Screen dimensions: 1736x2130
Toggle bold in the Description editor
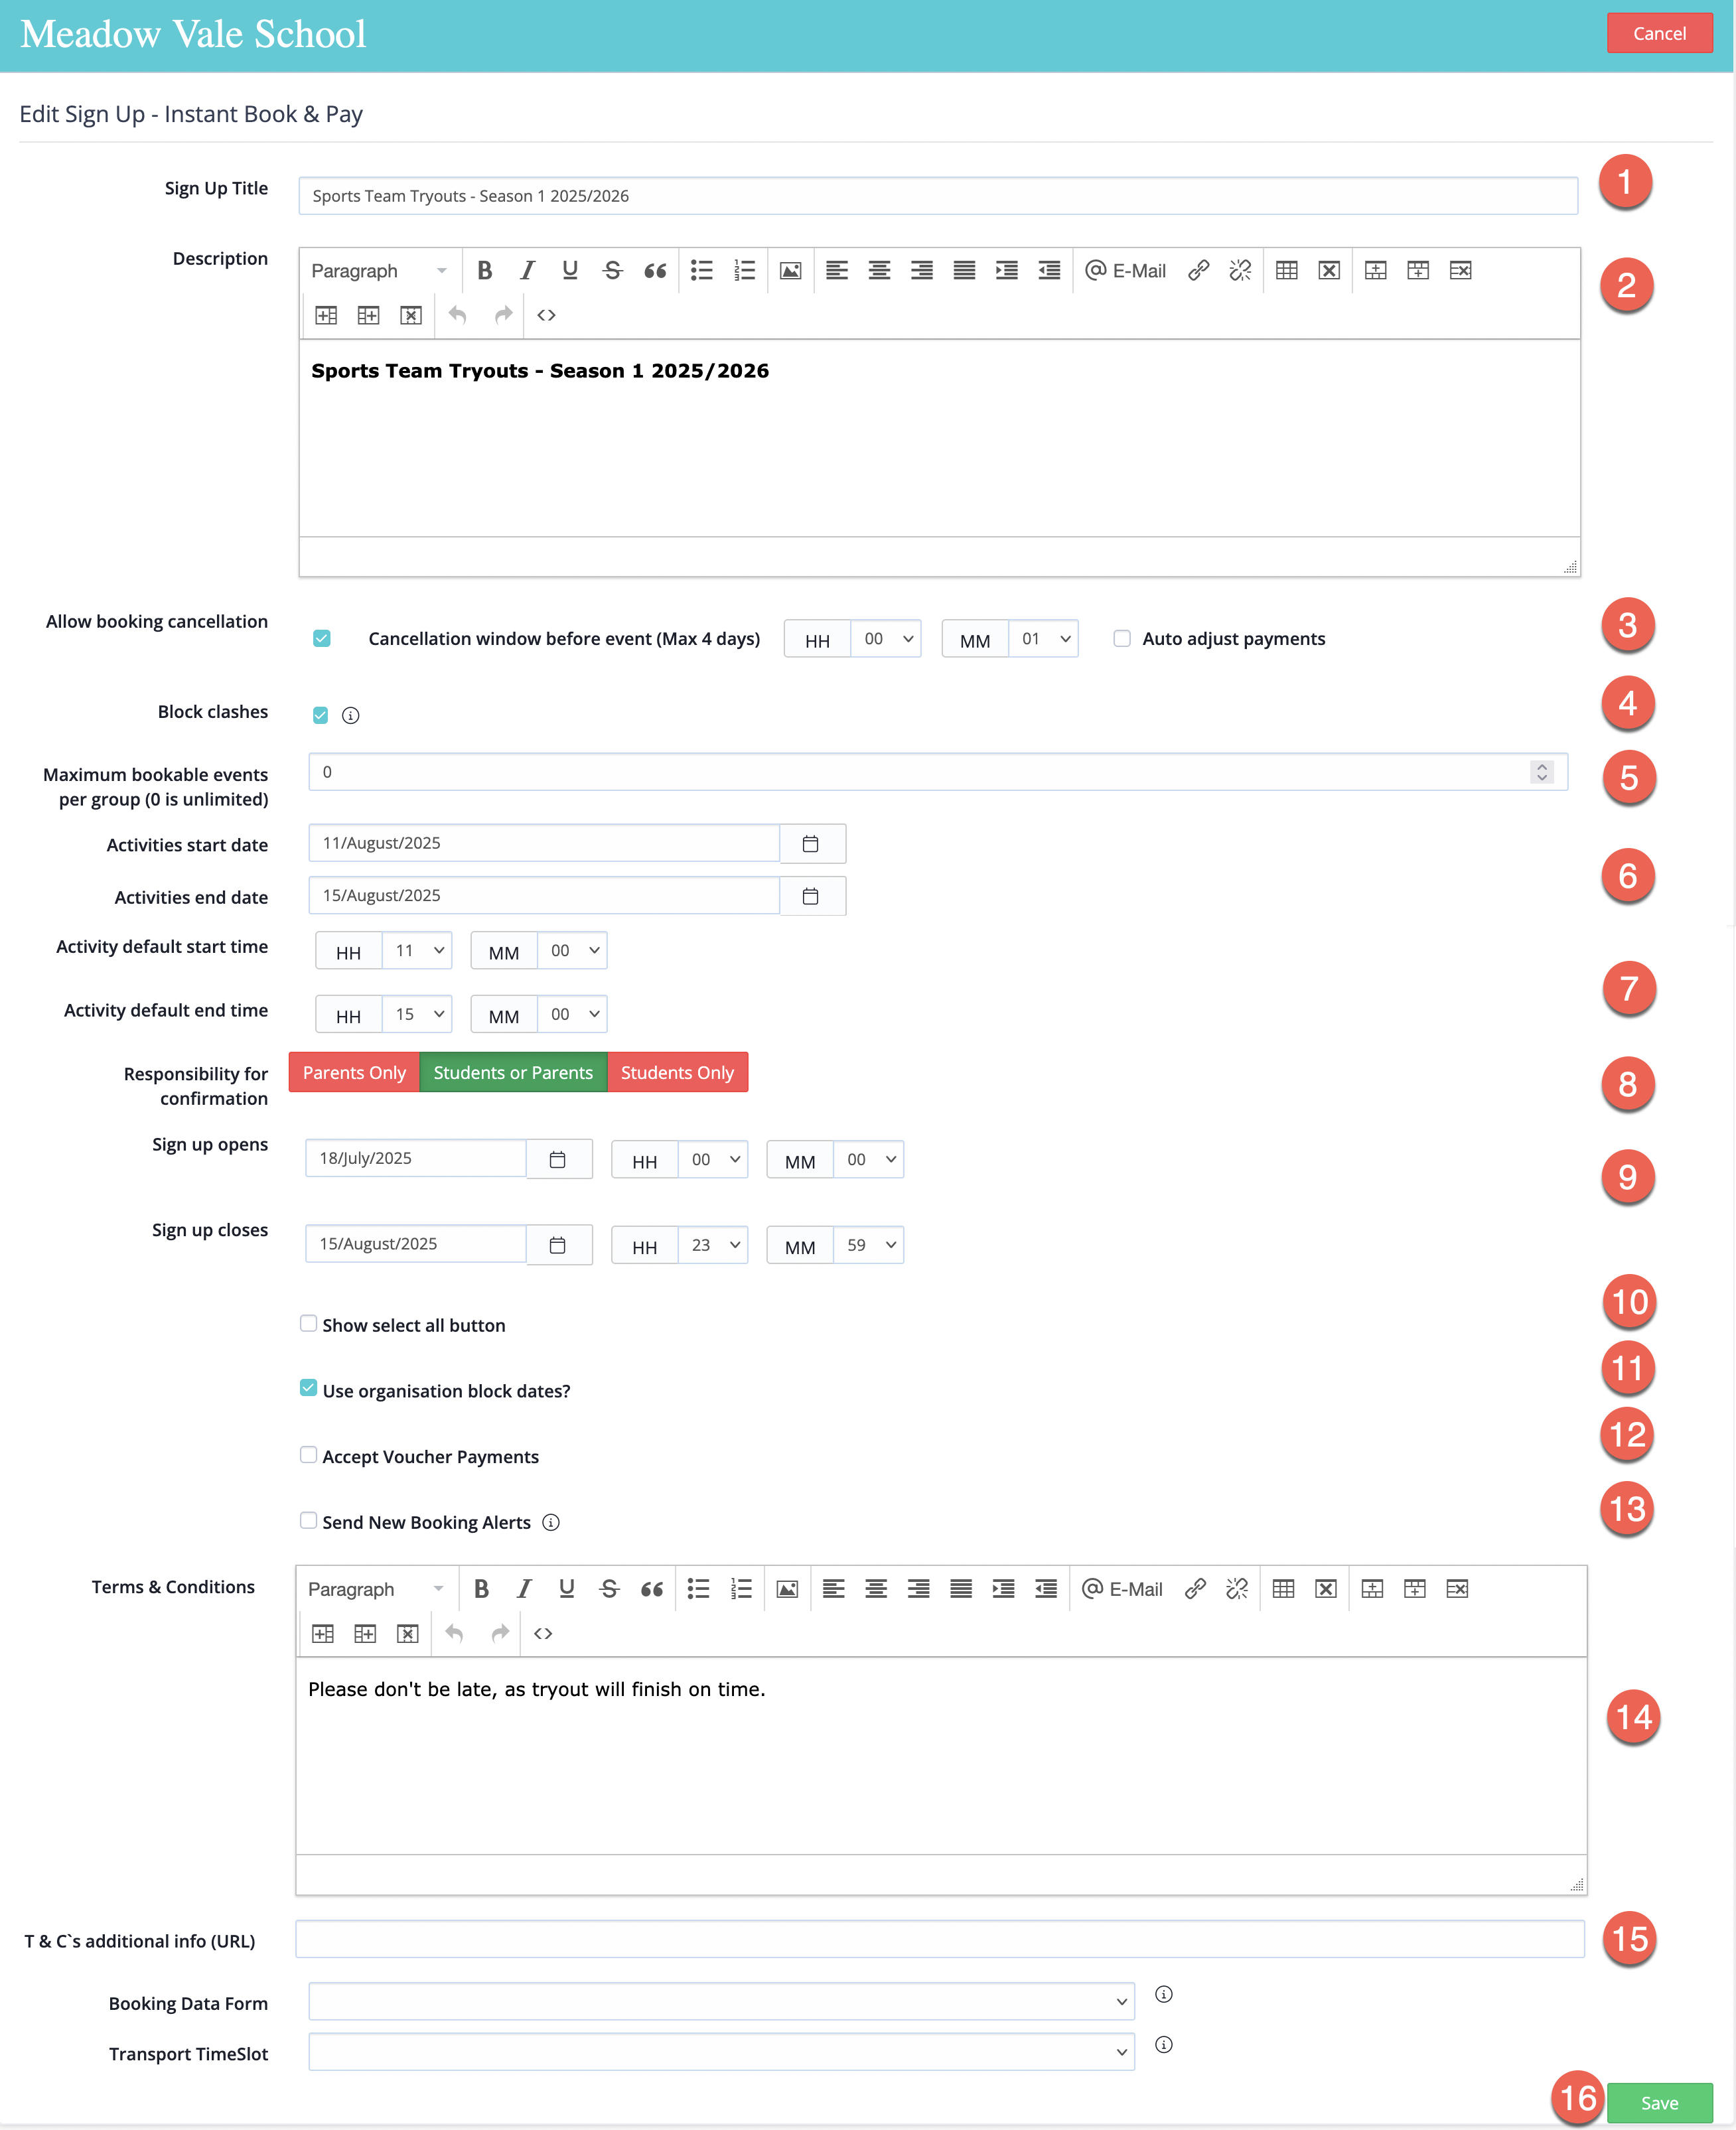485,270
